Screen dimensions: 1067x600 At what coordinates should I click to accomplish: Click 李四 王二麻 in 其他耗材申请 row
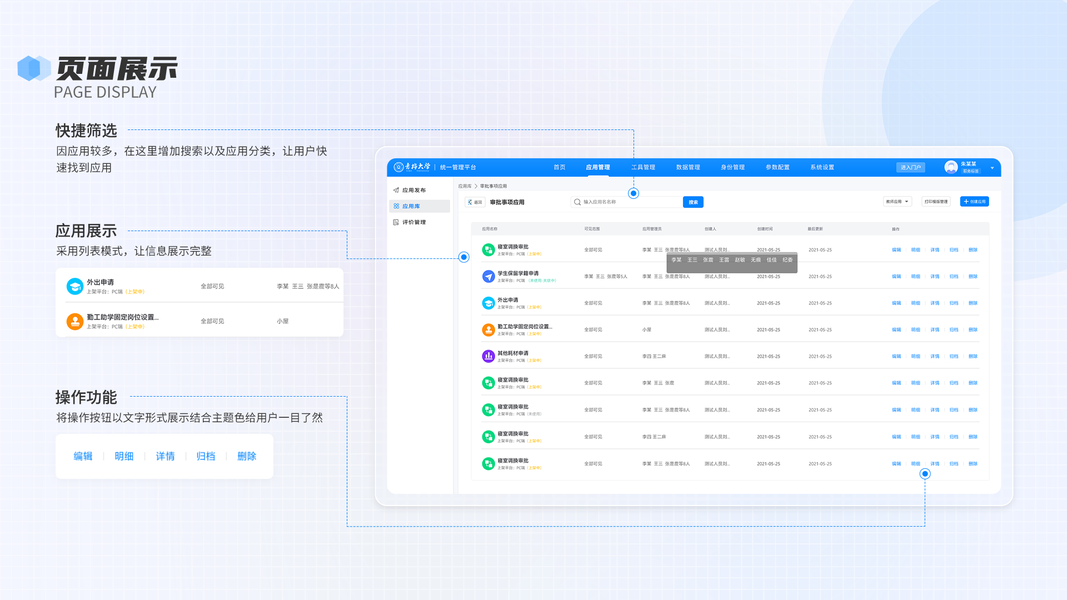pos(654,356)
